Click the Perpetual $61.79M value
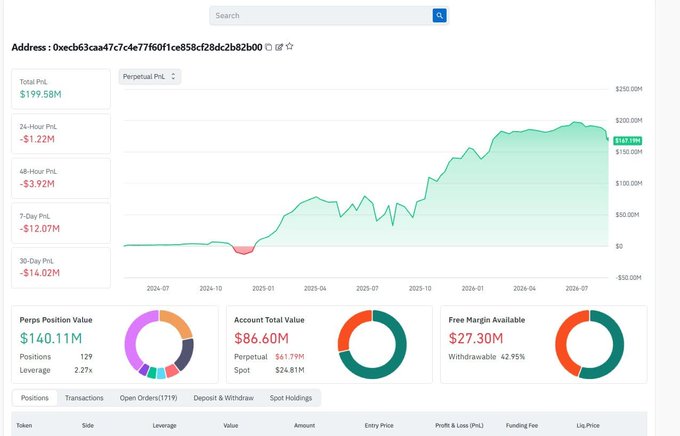Image resolution: width=680 pixels, height=436 pixels. [x=290, y=357]
